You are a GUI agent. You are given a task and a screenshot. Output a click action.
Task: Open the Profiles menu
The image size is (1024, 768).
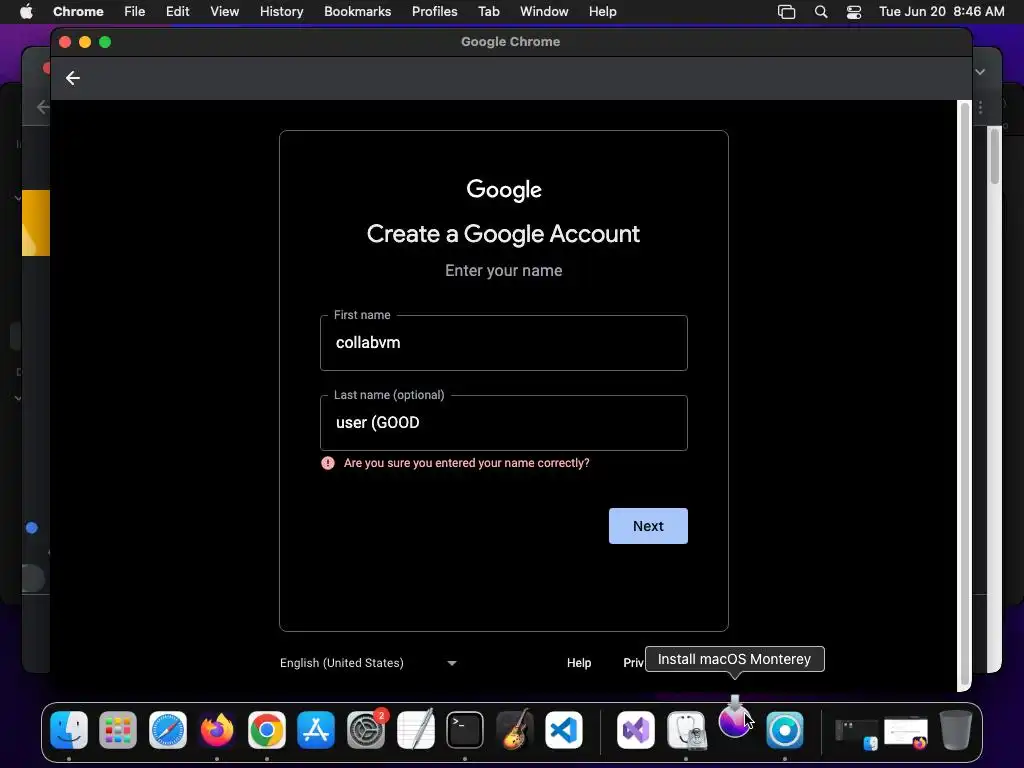(434, 12)
